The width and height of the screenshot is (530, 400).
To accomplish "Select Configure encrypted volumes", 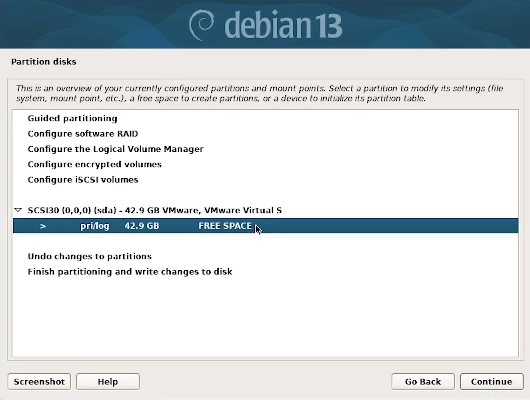I will point(95,164).
